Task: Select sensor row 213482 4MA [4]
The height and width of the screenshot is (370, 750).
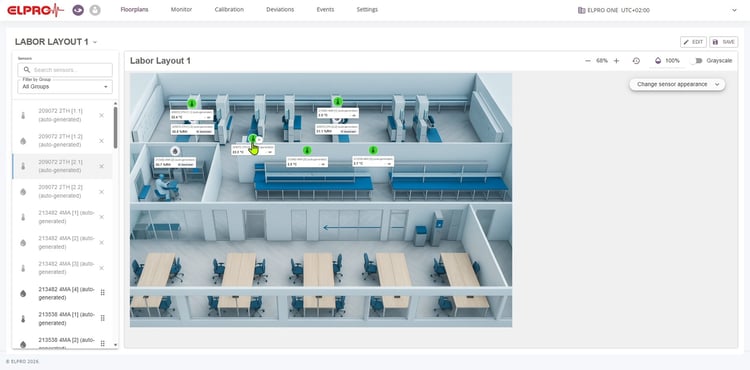Action: tap(62, 294)
